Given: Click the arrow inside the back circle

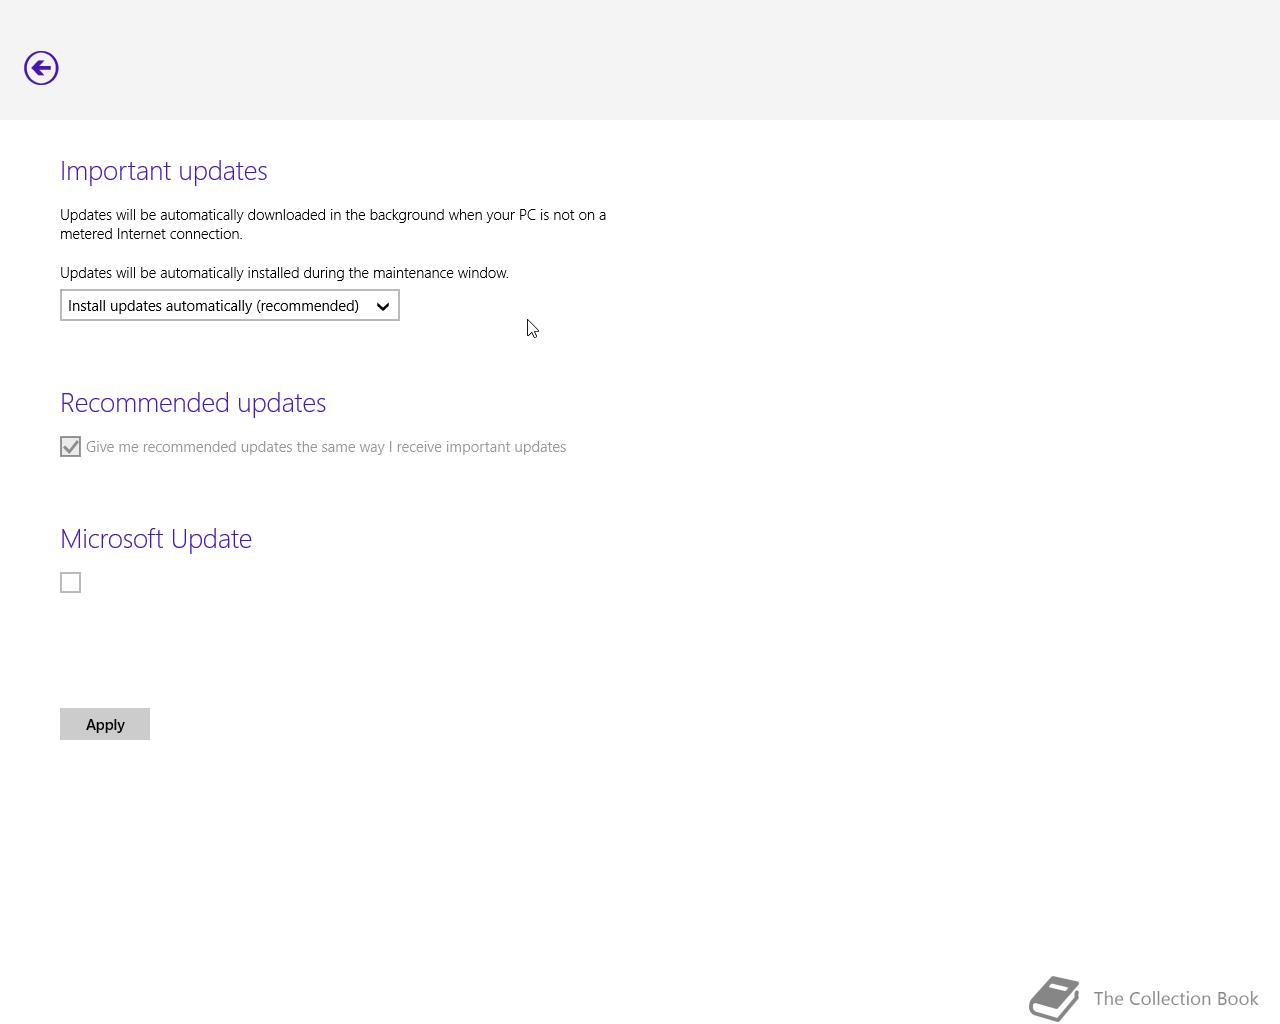Looking at the screenshot, I should pos(41,68).
